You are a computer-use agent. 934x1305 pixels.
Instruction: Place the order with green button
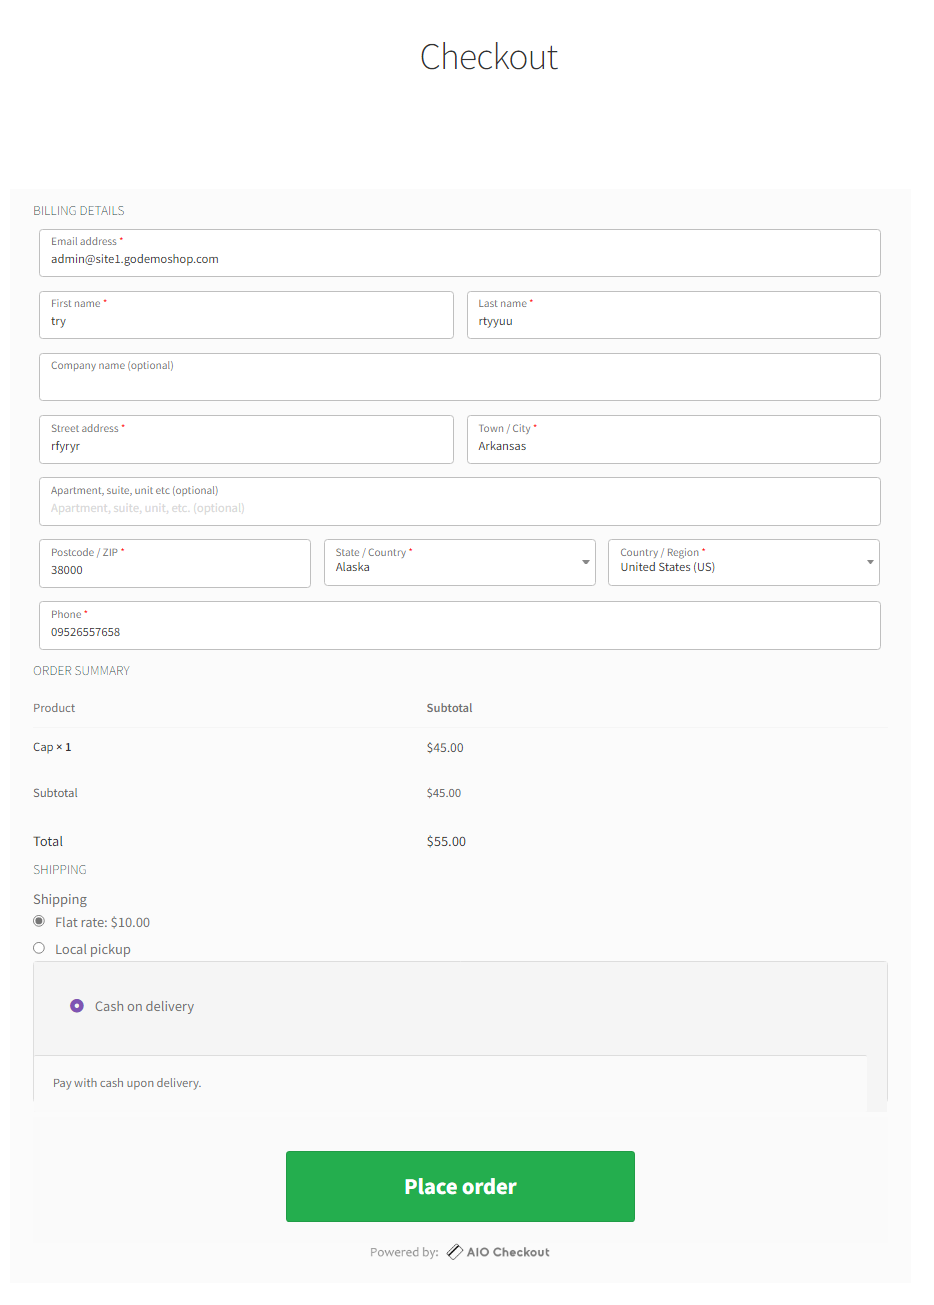(460, 1187)
